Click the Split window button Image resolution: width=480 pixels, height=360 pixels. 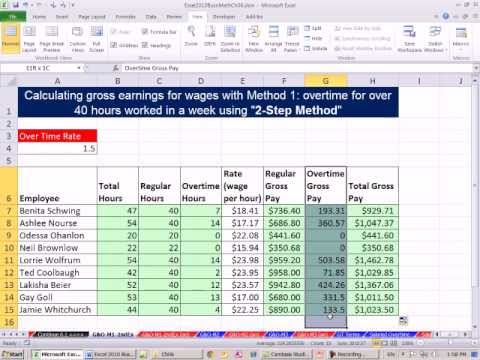pos(313,28)
